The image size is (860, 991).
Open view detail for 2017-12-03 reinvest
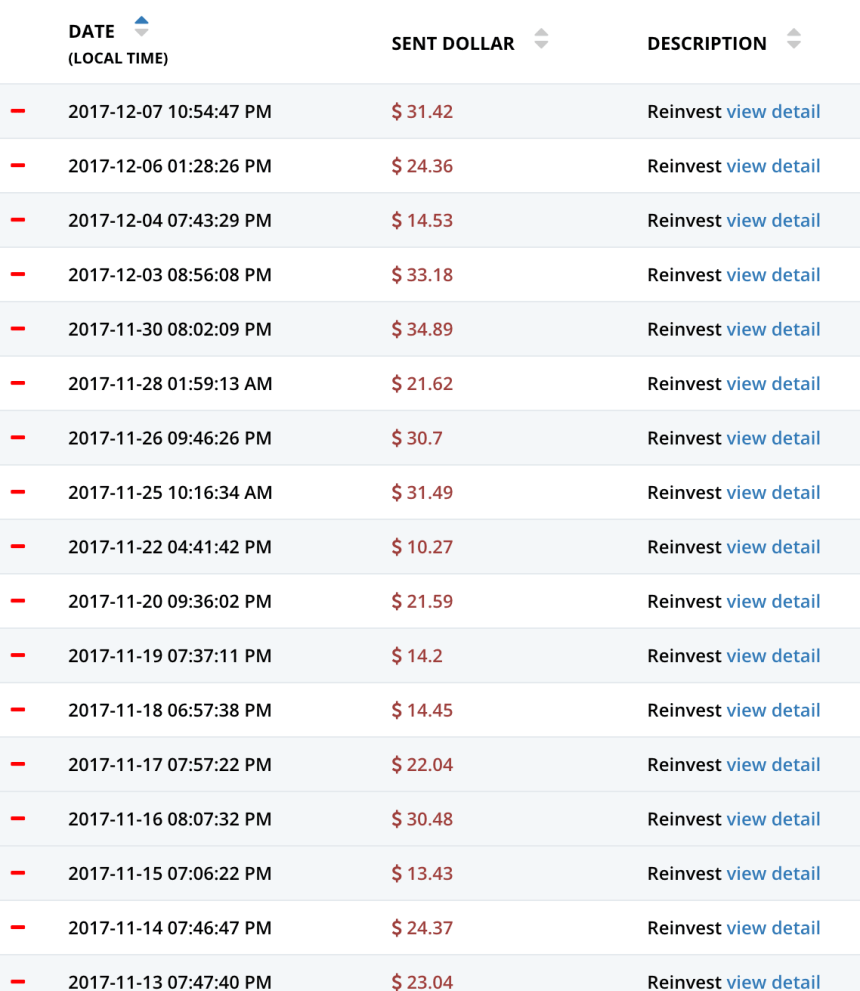[773, 275]
